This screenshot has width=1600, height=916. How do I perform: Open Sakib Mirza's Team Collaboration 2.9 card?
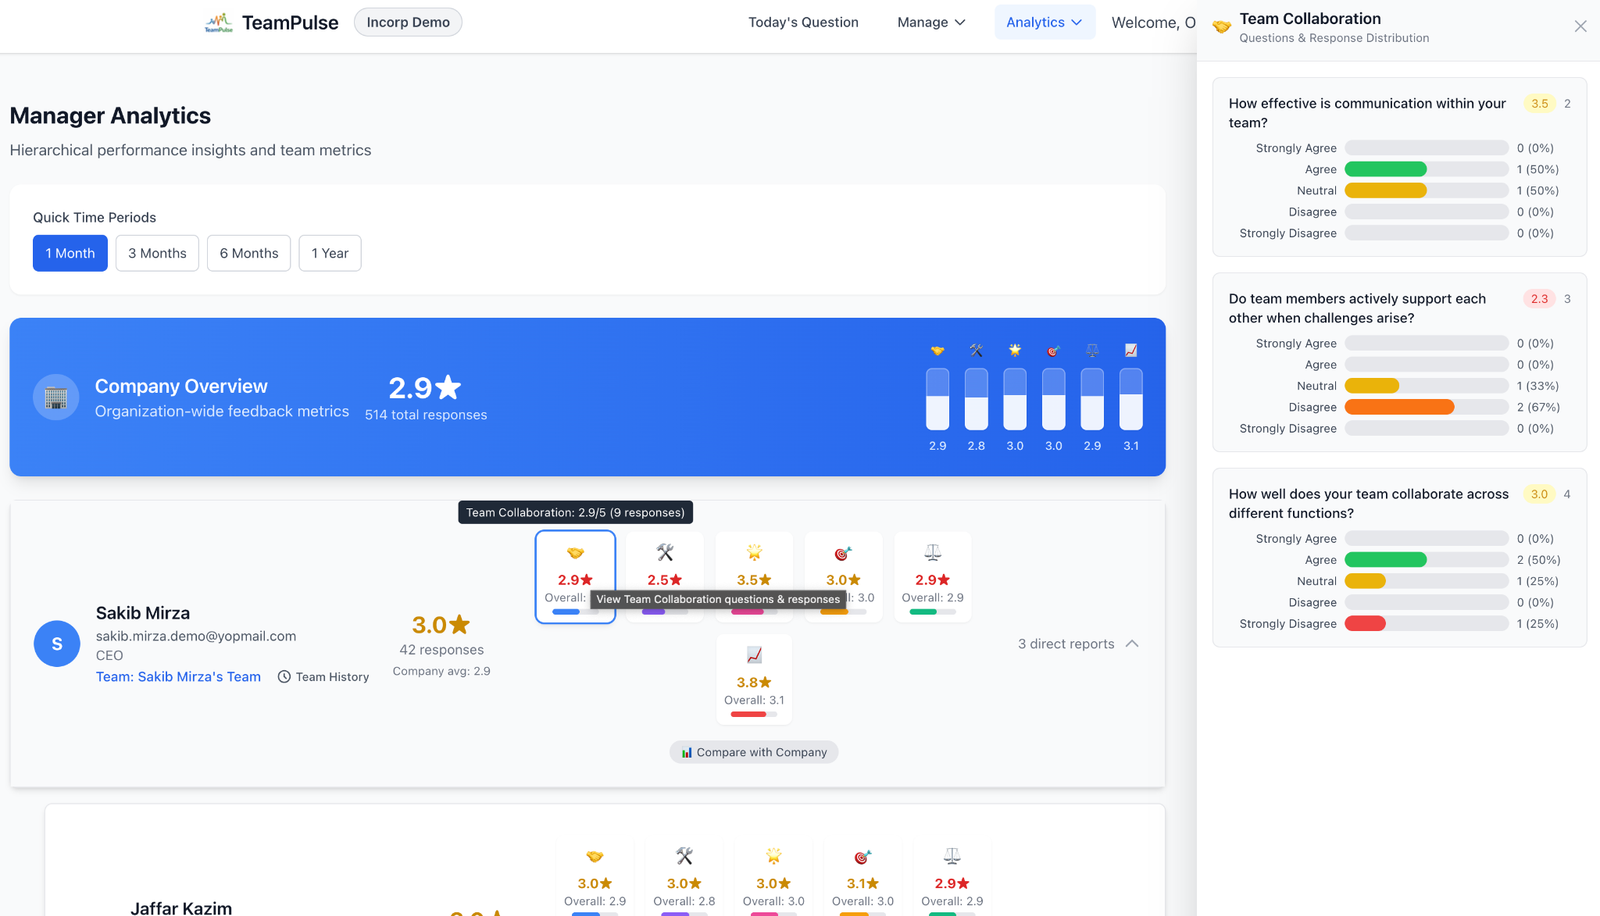click(x=575, y=577)
